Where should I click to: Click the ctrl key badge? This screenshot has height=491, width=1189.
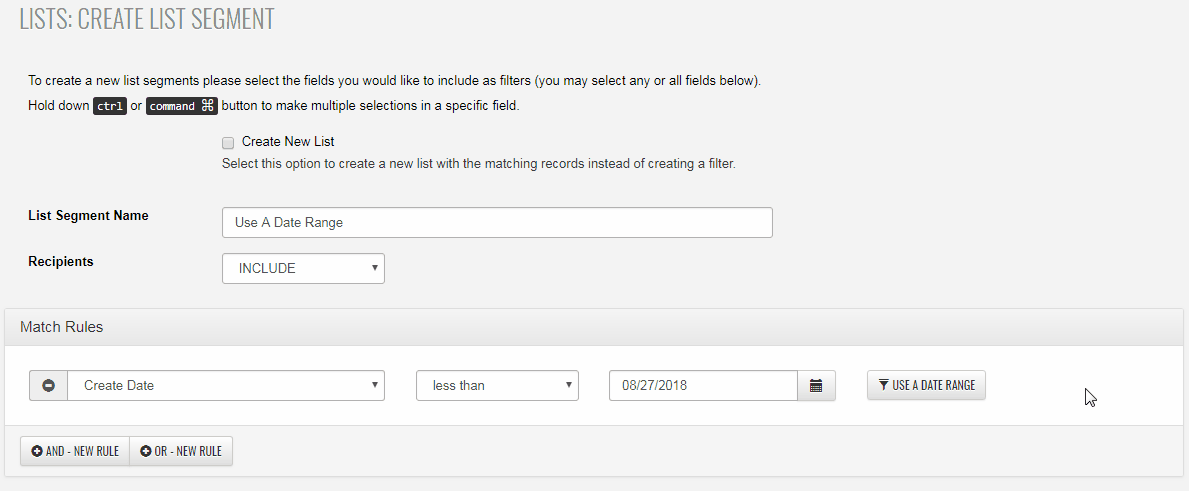tap(110, 106)
